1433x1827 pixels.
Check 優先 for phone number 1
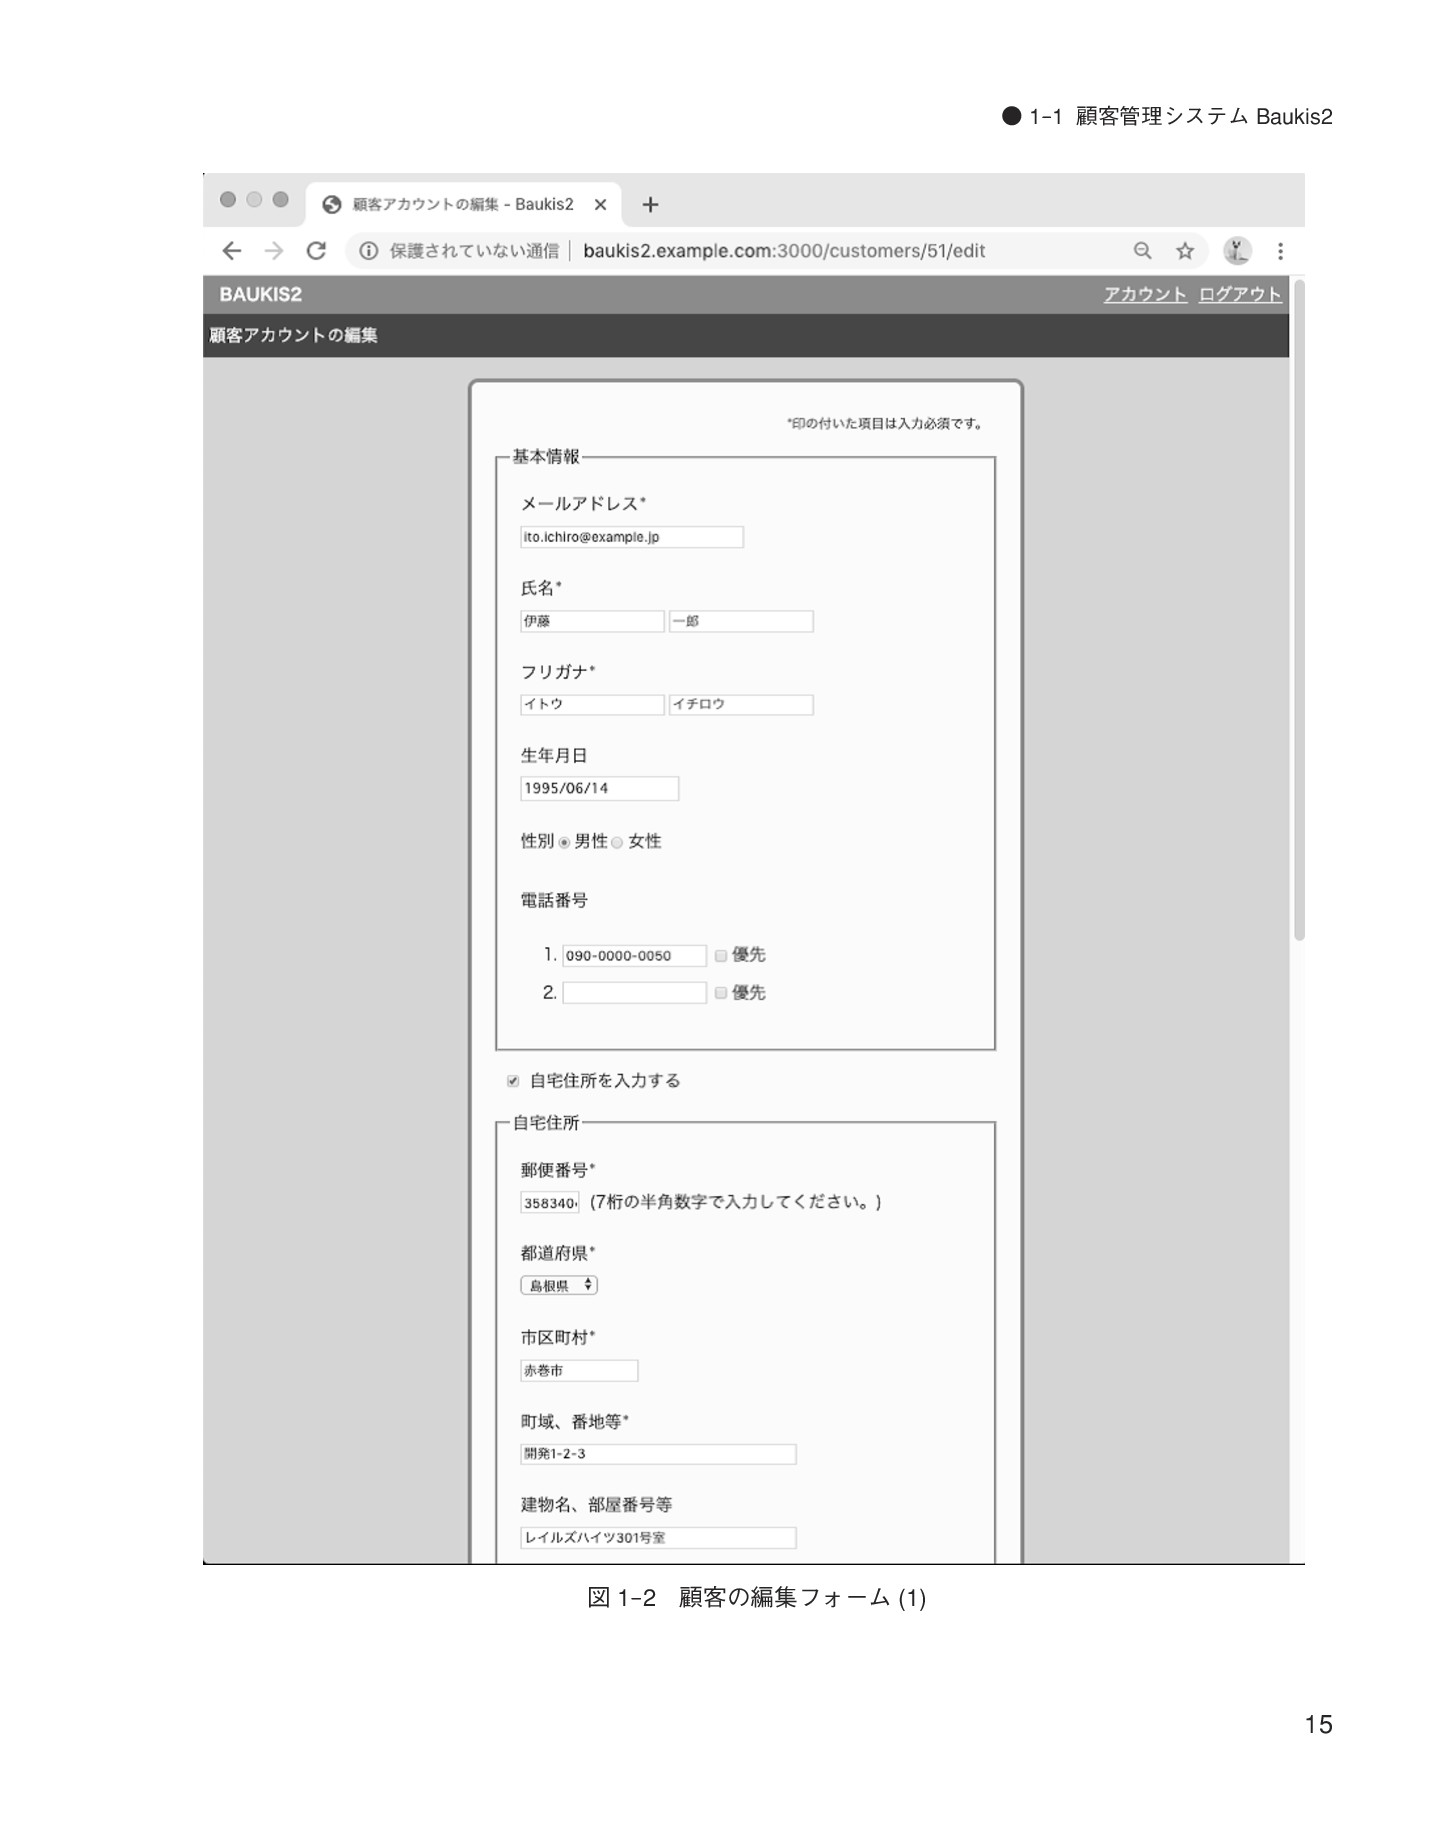click(x=720, y=956)
